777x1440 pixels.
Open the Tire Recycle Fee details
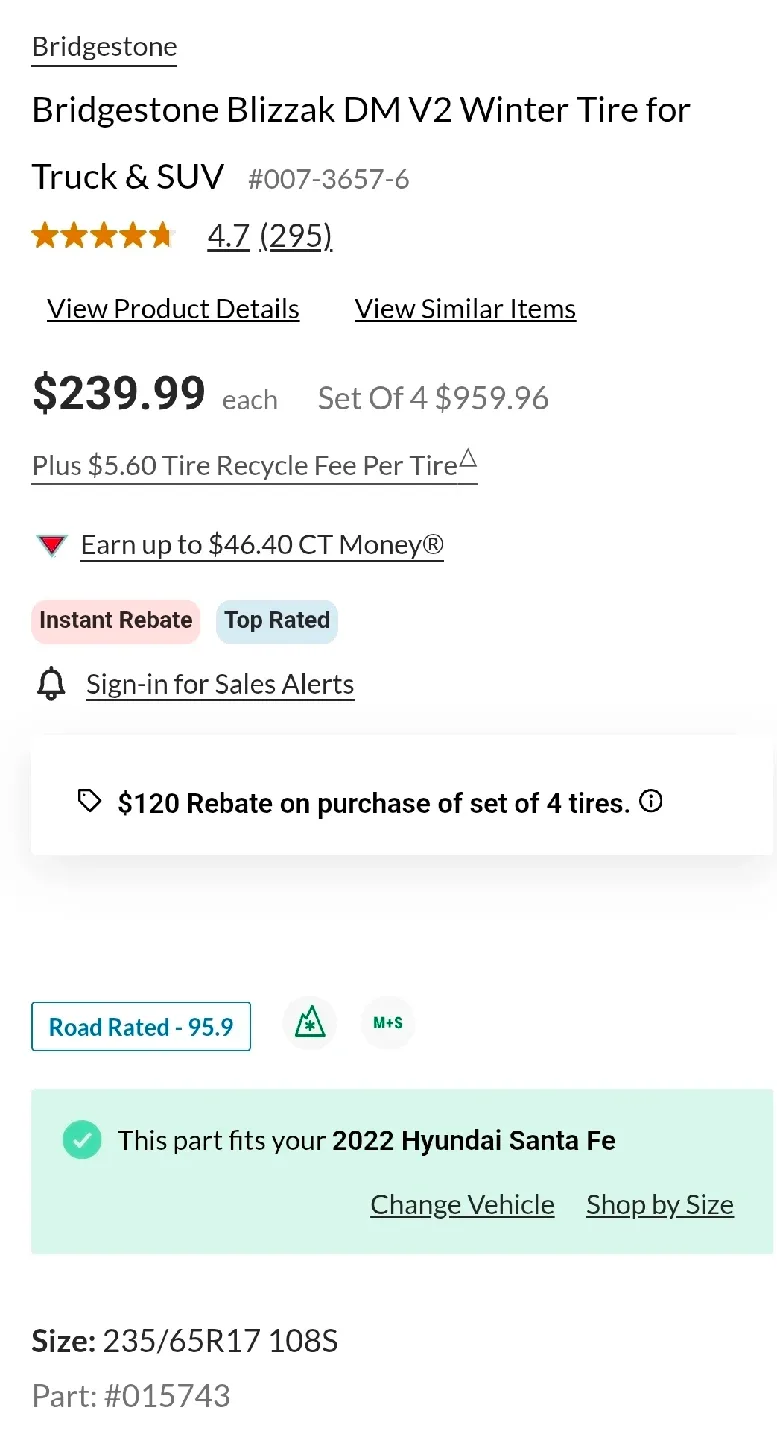(254, 466)
